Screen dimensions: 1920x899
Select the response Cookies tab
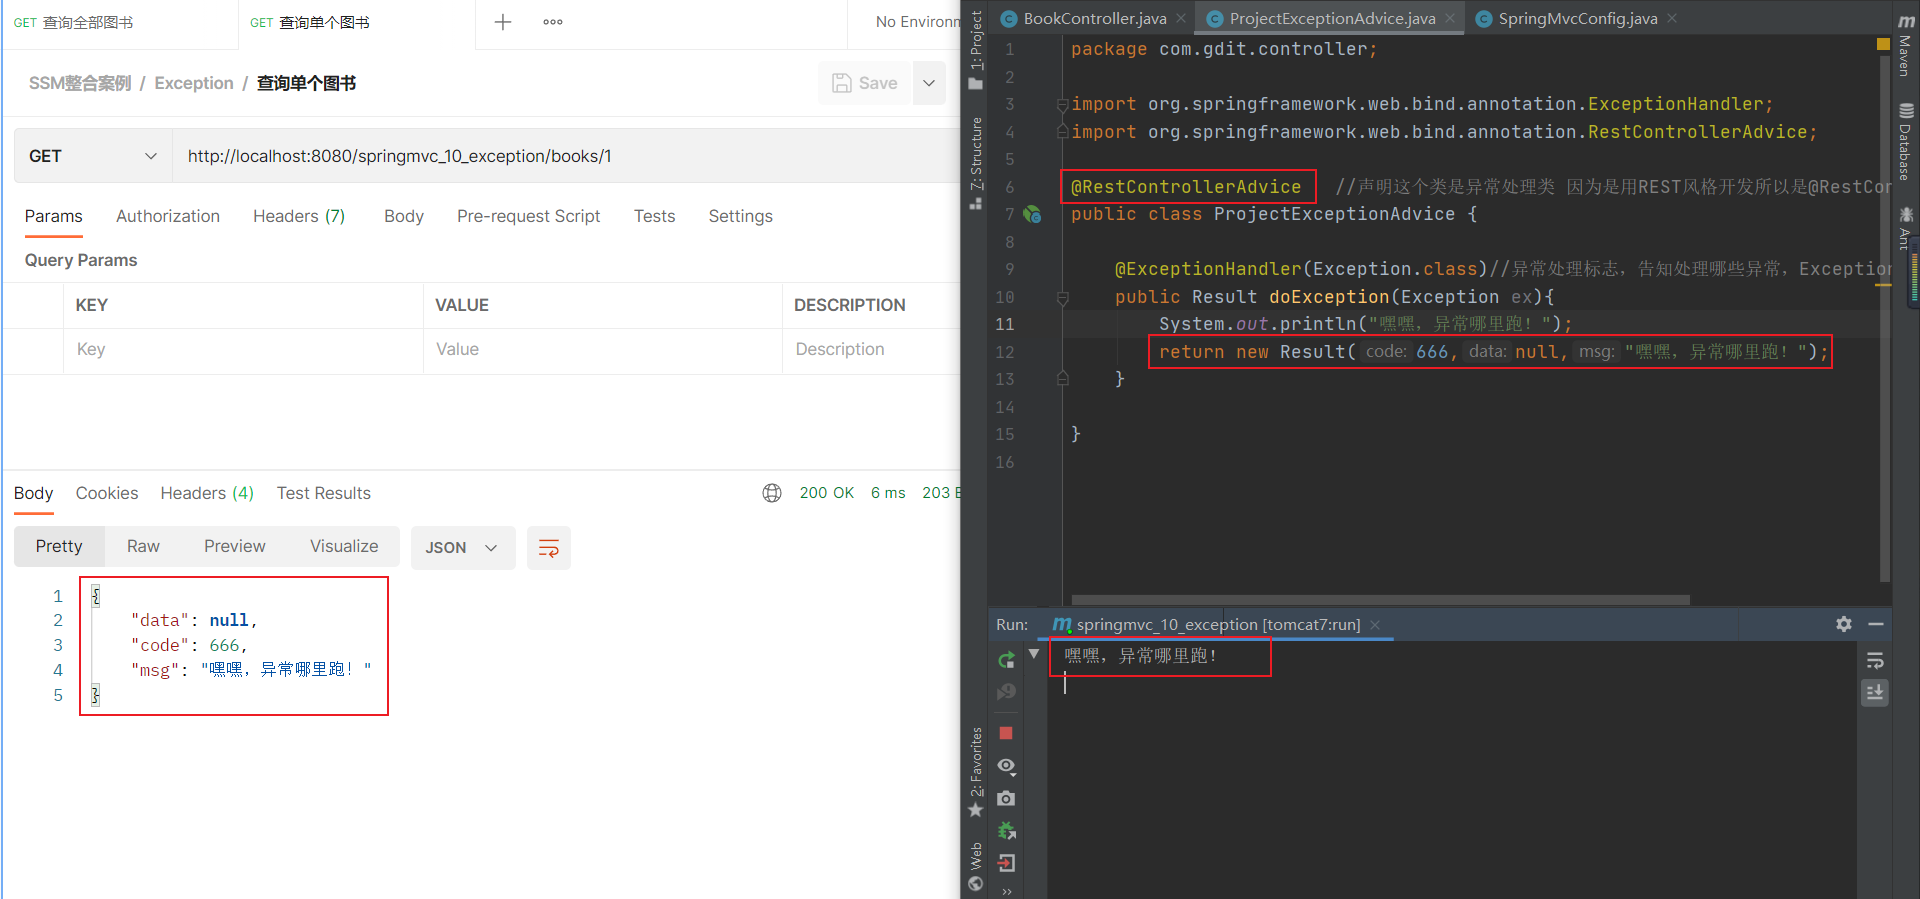107,493
